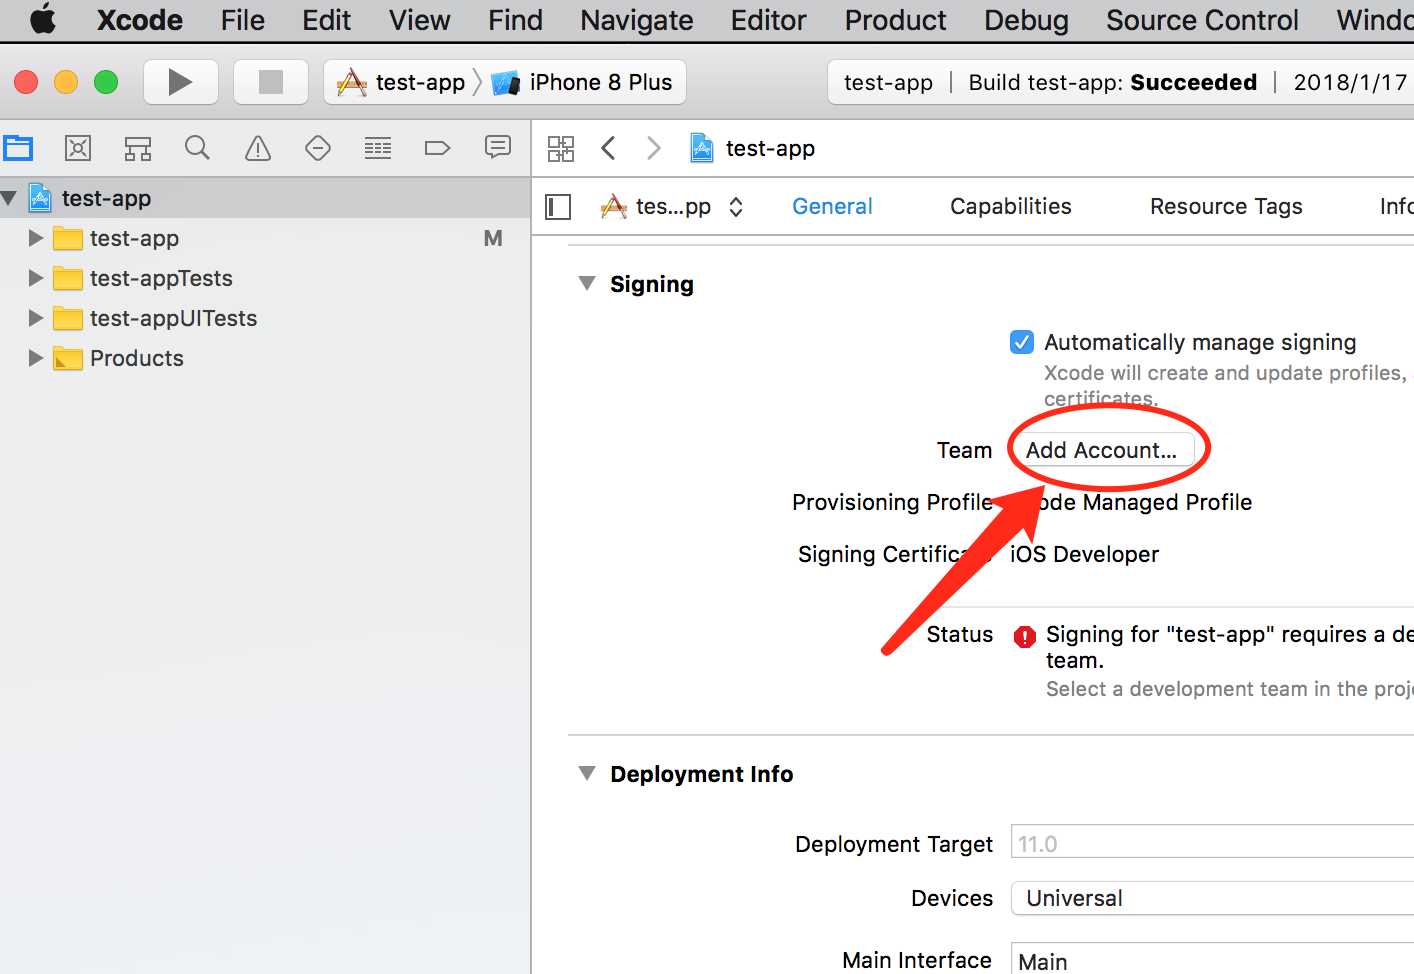Select the test-appUITests folder row

(265, 318)
